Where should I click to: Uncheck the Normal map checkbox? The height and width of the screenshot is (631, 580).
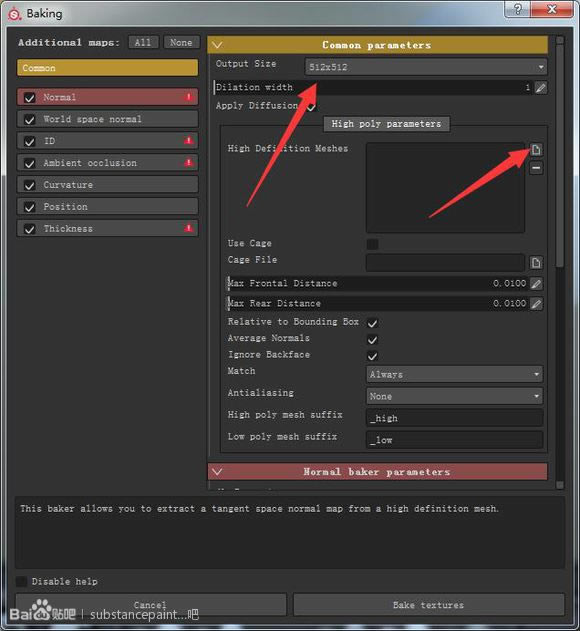[x=29, y=98]
